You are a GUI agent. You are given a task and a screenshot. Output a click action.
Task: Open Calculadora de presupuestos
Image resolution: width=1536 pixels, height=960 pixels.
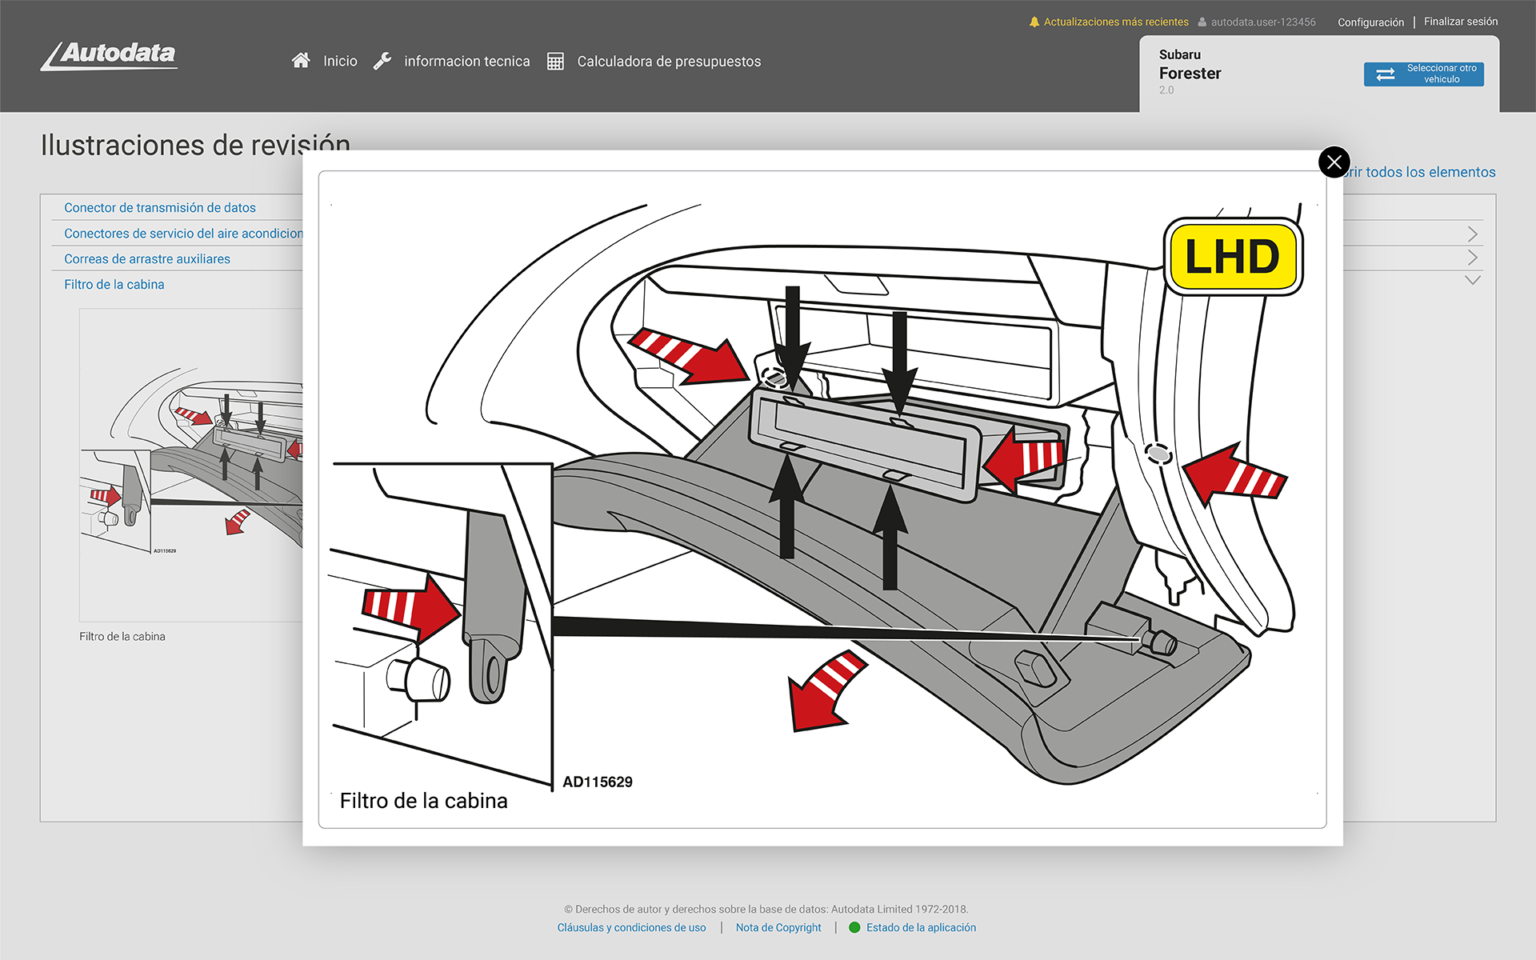(668, 61)
